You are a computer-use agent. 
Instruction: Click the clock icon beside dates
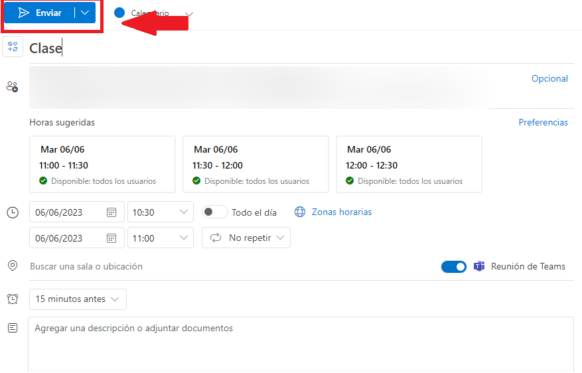coord(13,213)
